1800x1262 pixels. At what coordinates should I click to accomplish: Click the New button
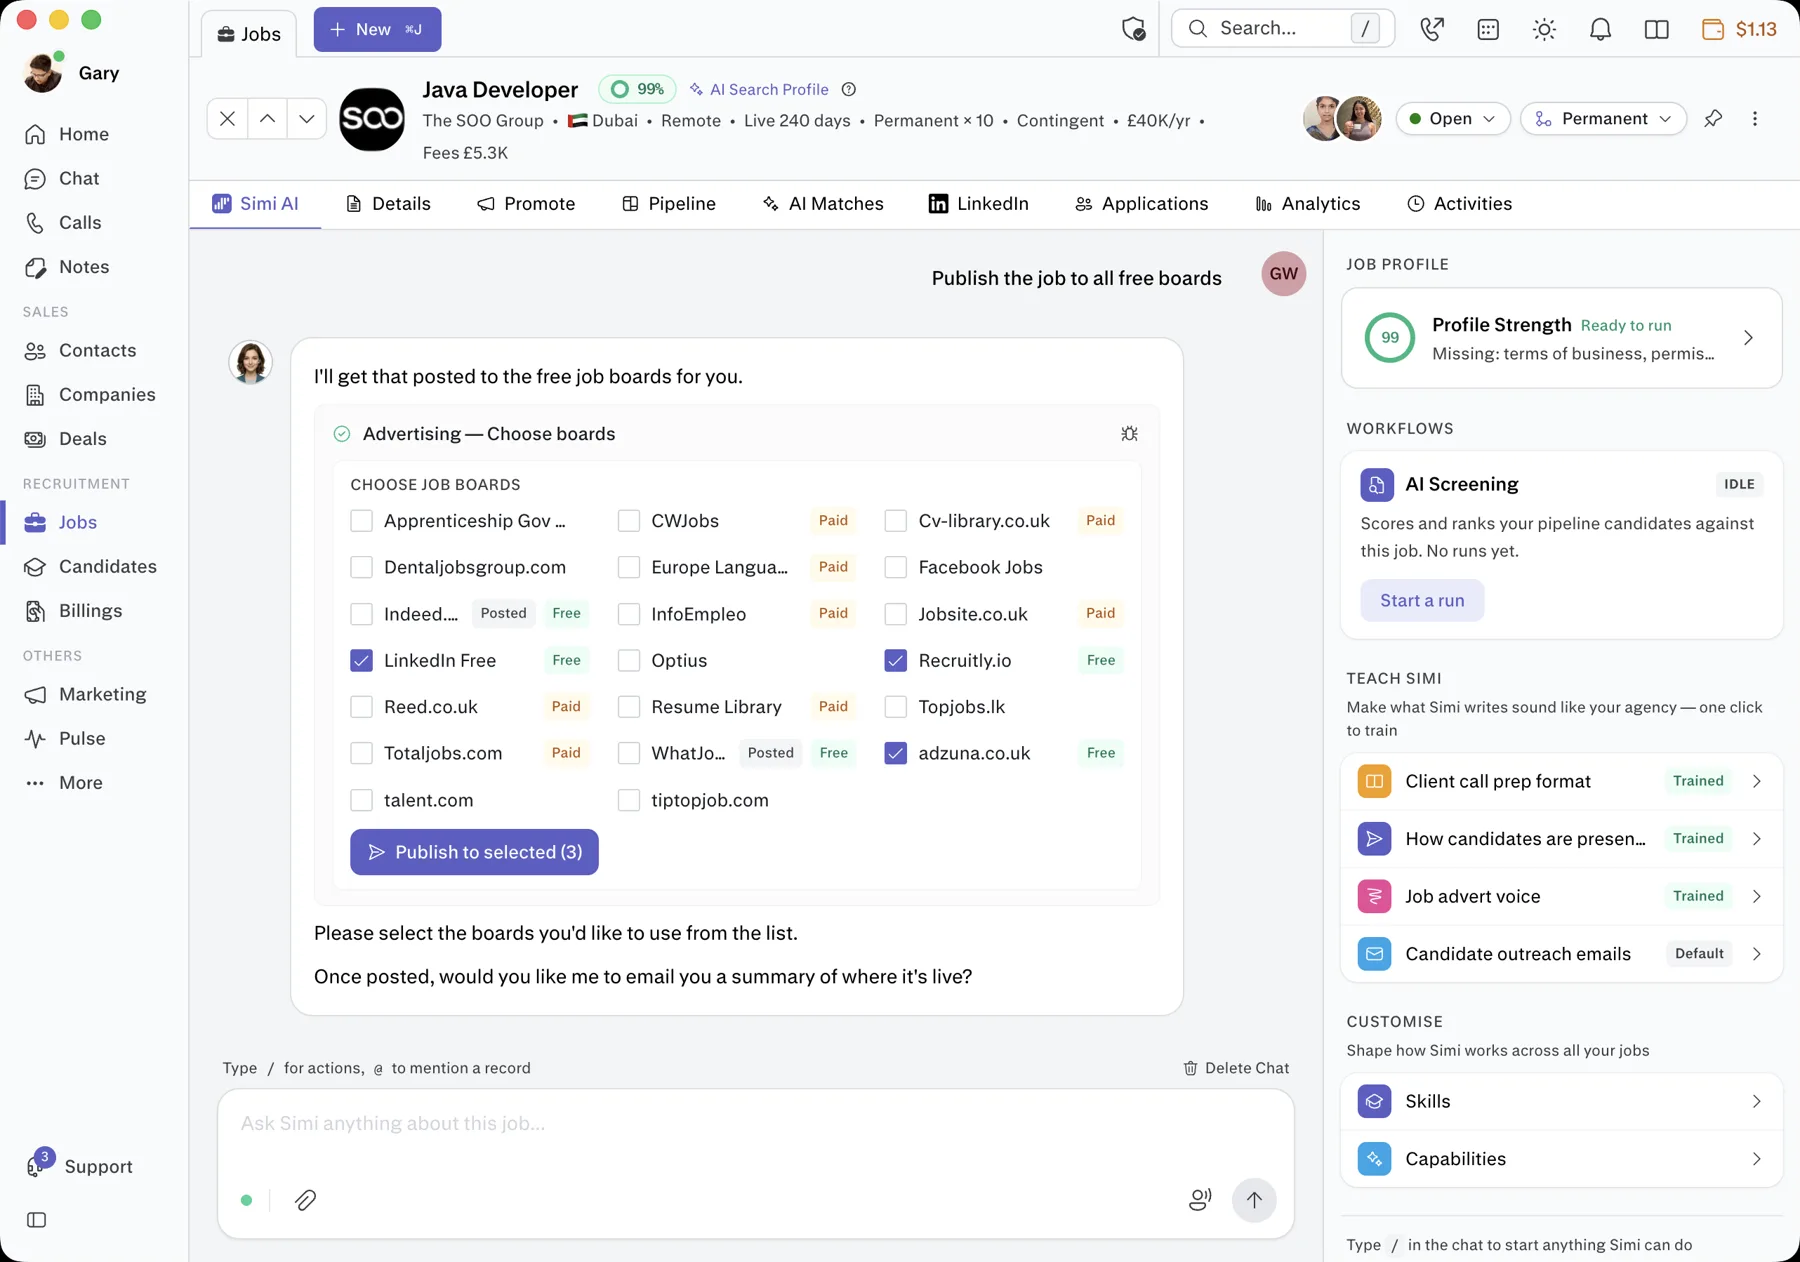[377, 29]
